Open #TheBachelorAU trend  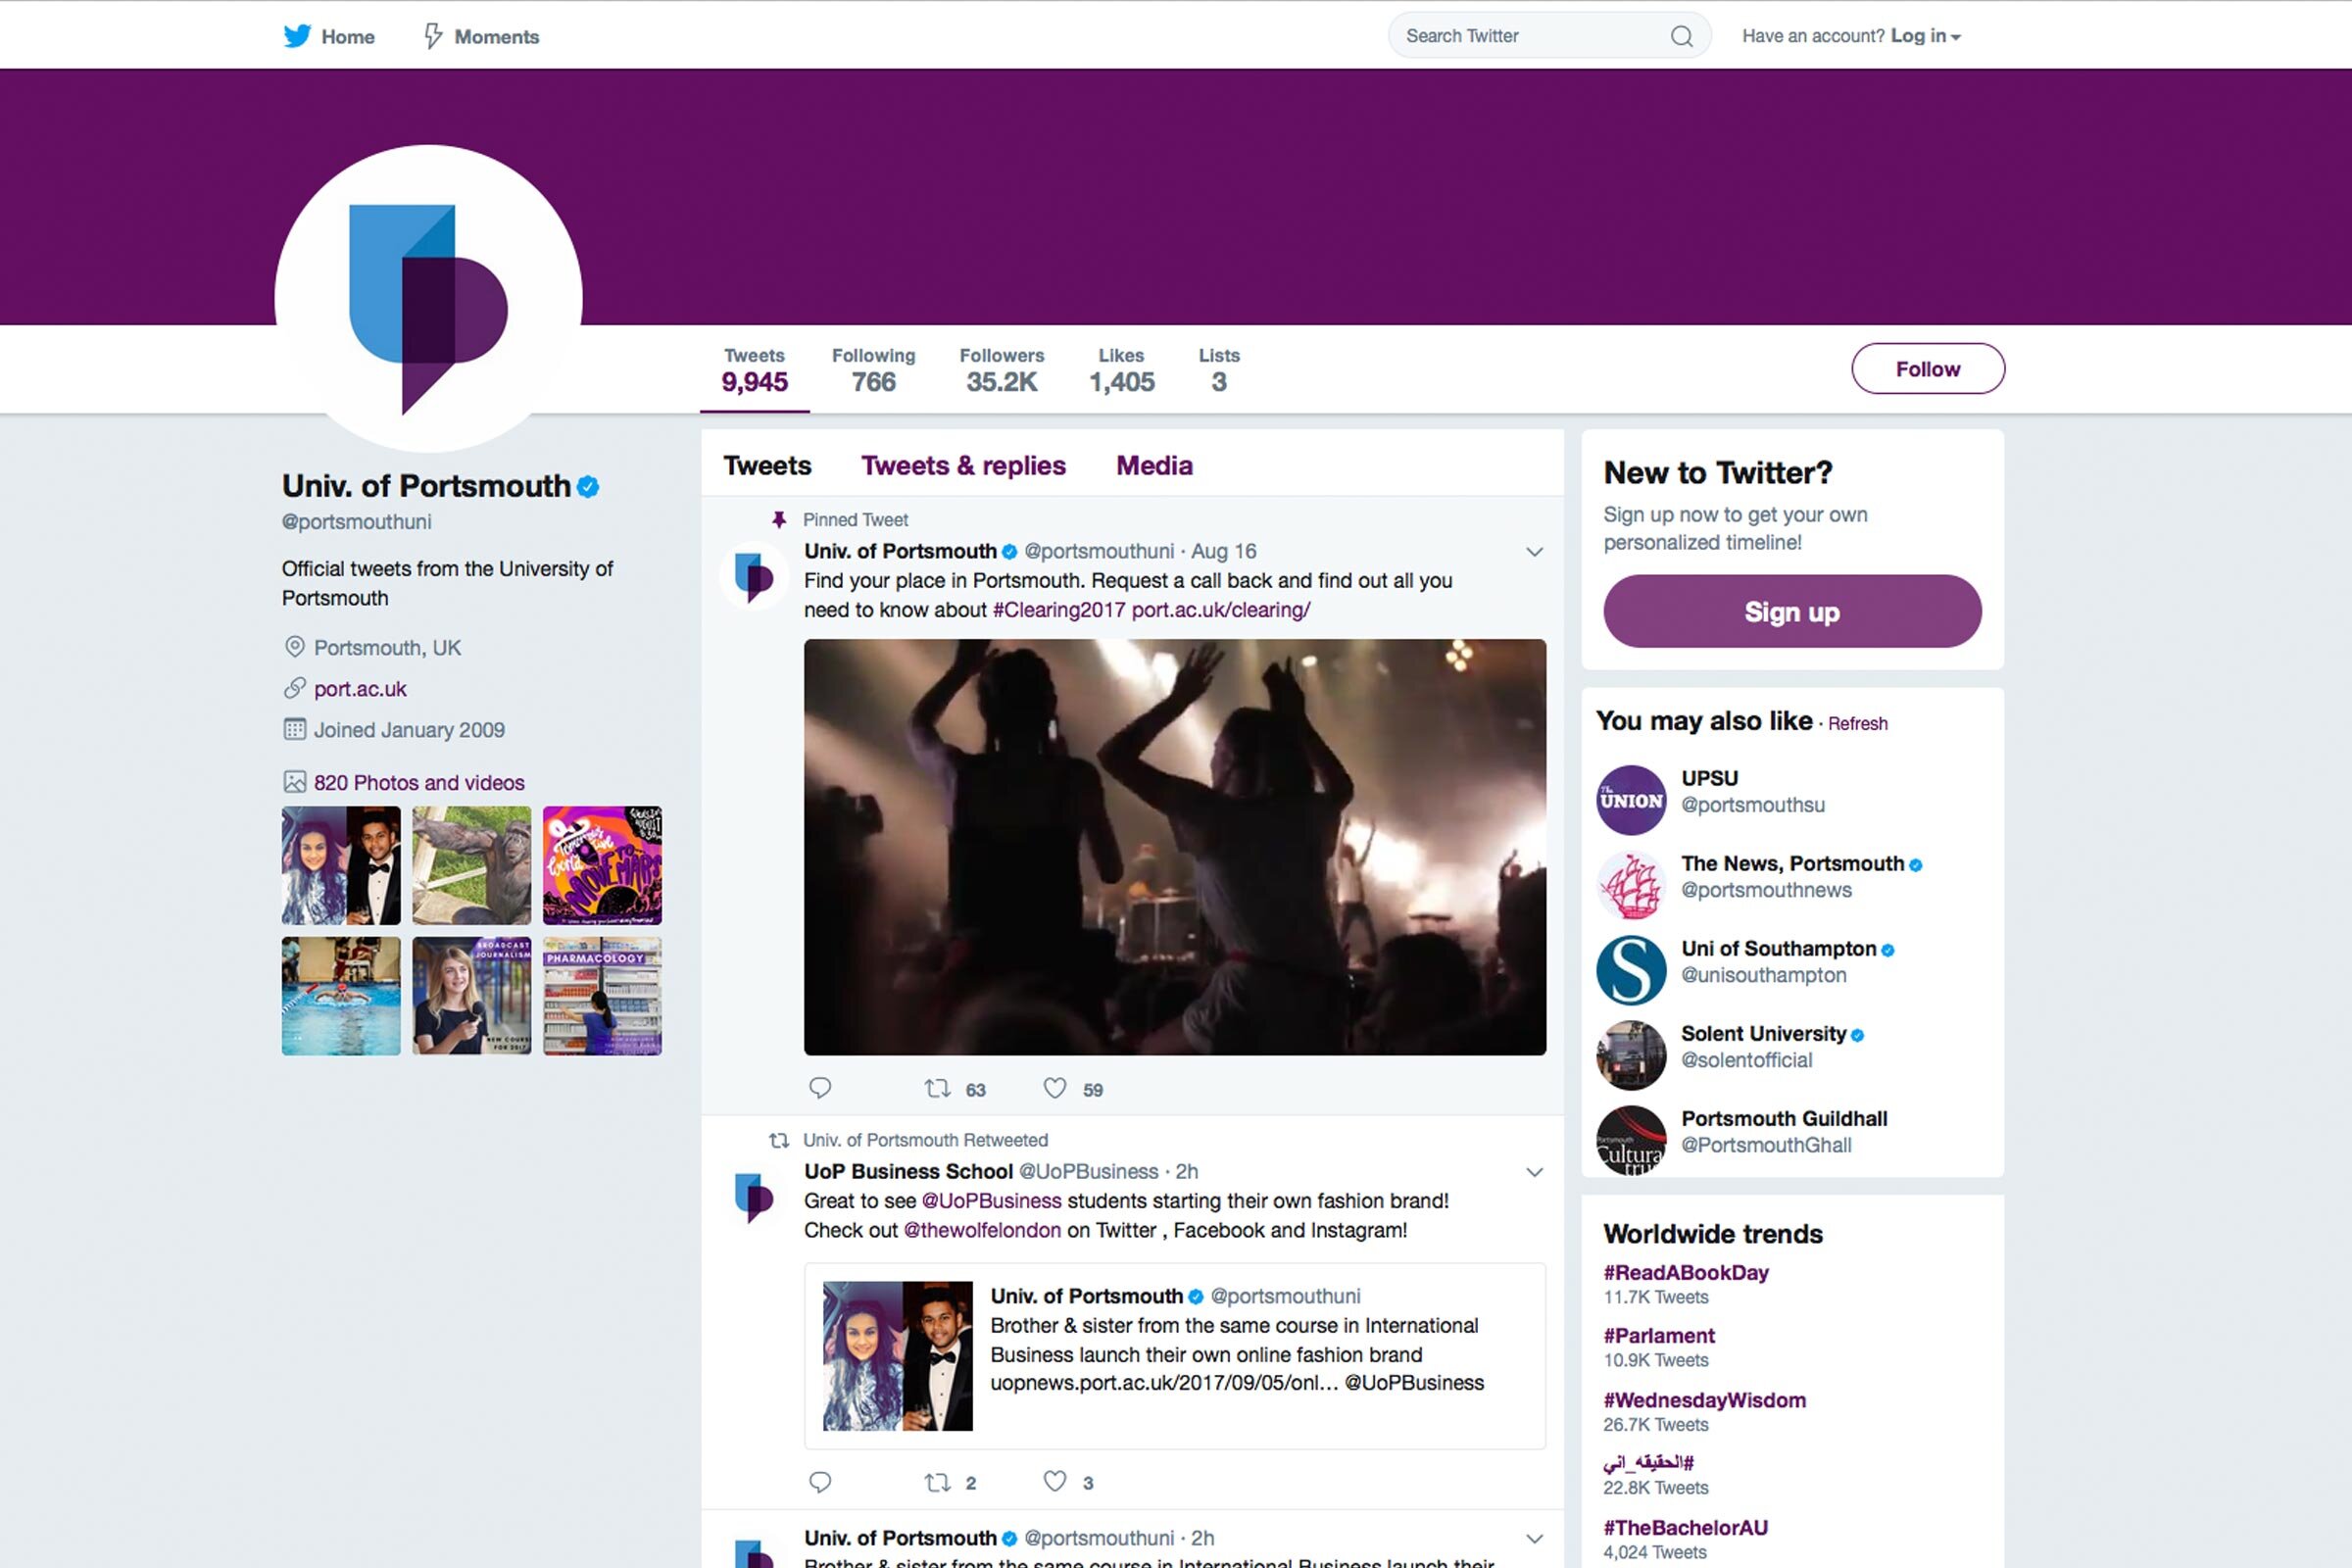click(x=1686, y=1528)
